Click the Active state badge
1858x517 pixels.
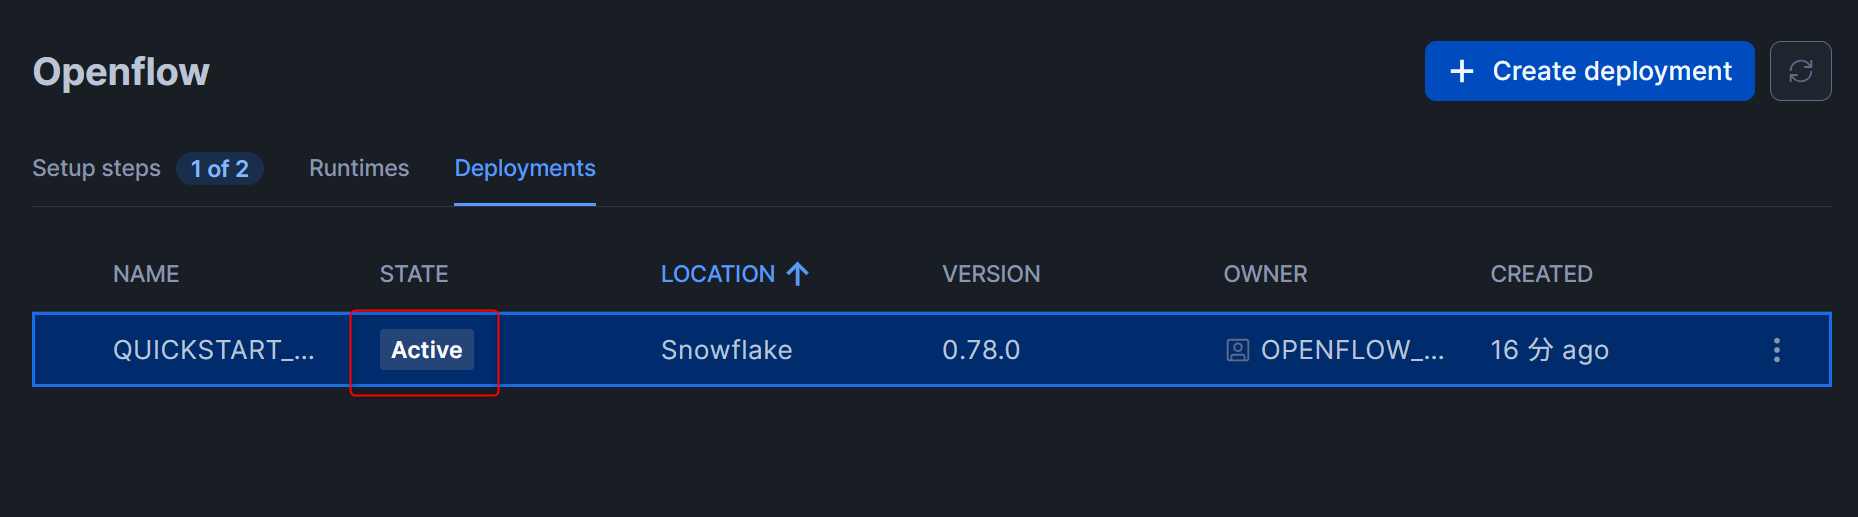pyautogui.click(x=427, y=350)
